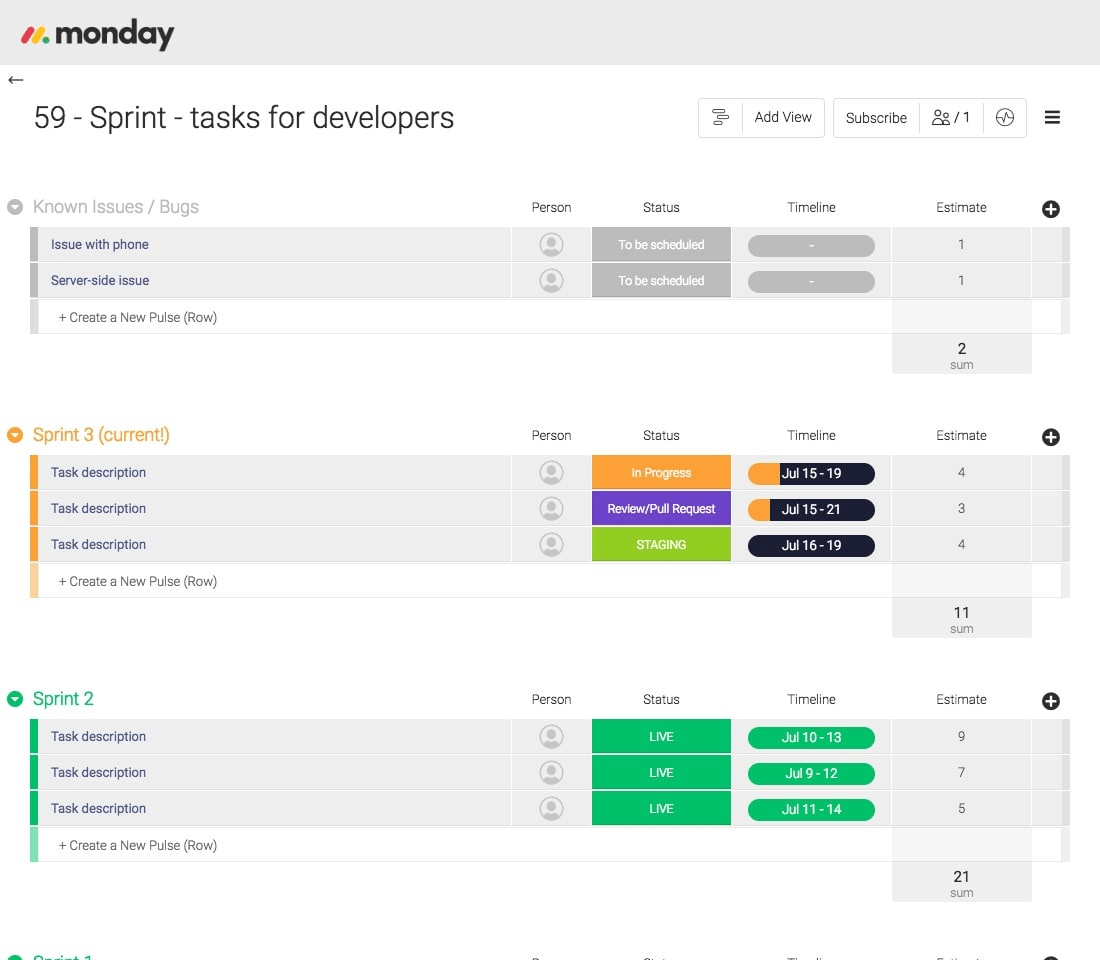Click the 11 sum in Sprint 3
1100x960 pixels.
click(x=961, y=618)
